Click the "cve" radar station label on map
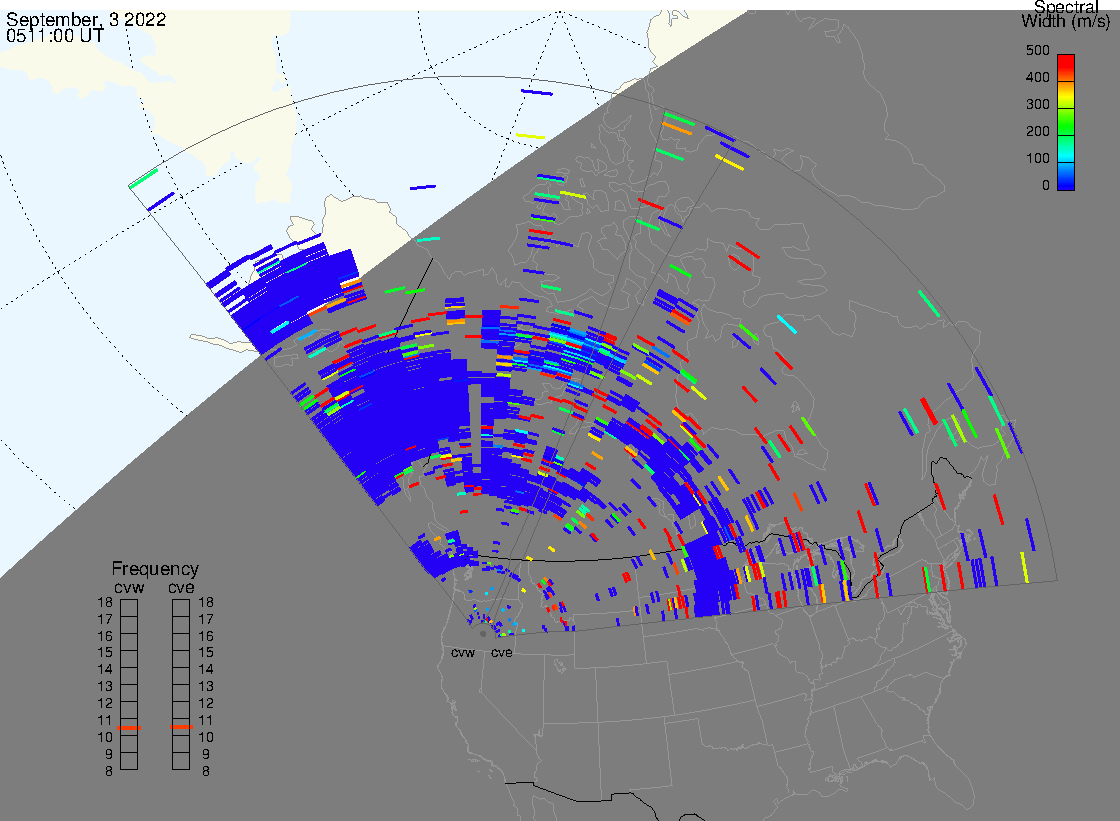The image size is (1120, 821). click(x=501, y=652)
